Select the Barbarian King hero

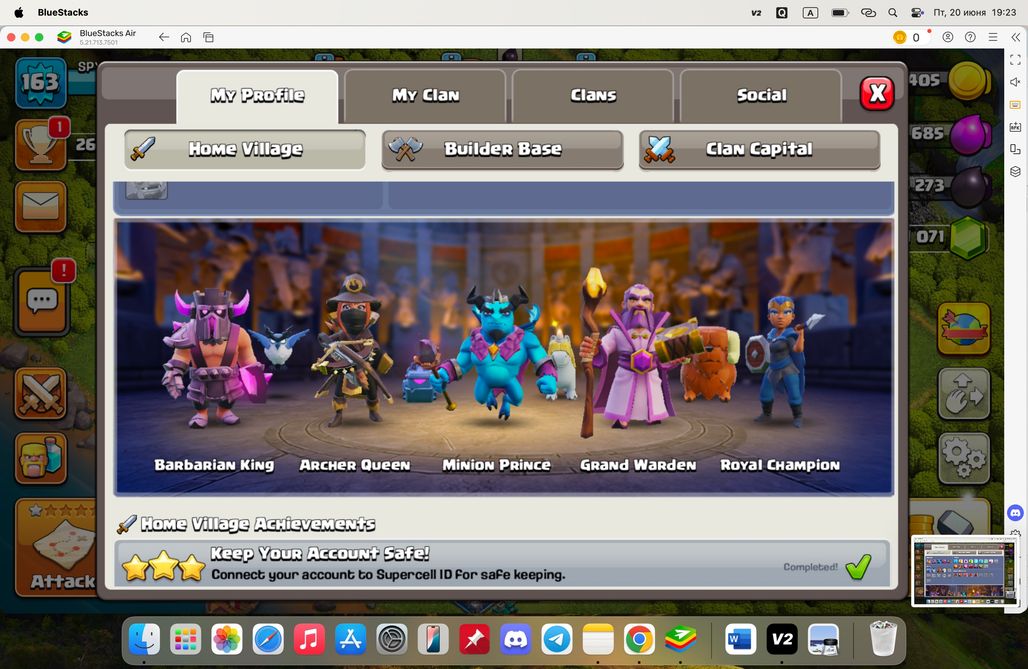click(214, 359)
